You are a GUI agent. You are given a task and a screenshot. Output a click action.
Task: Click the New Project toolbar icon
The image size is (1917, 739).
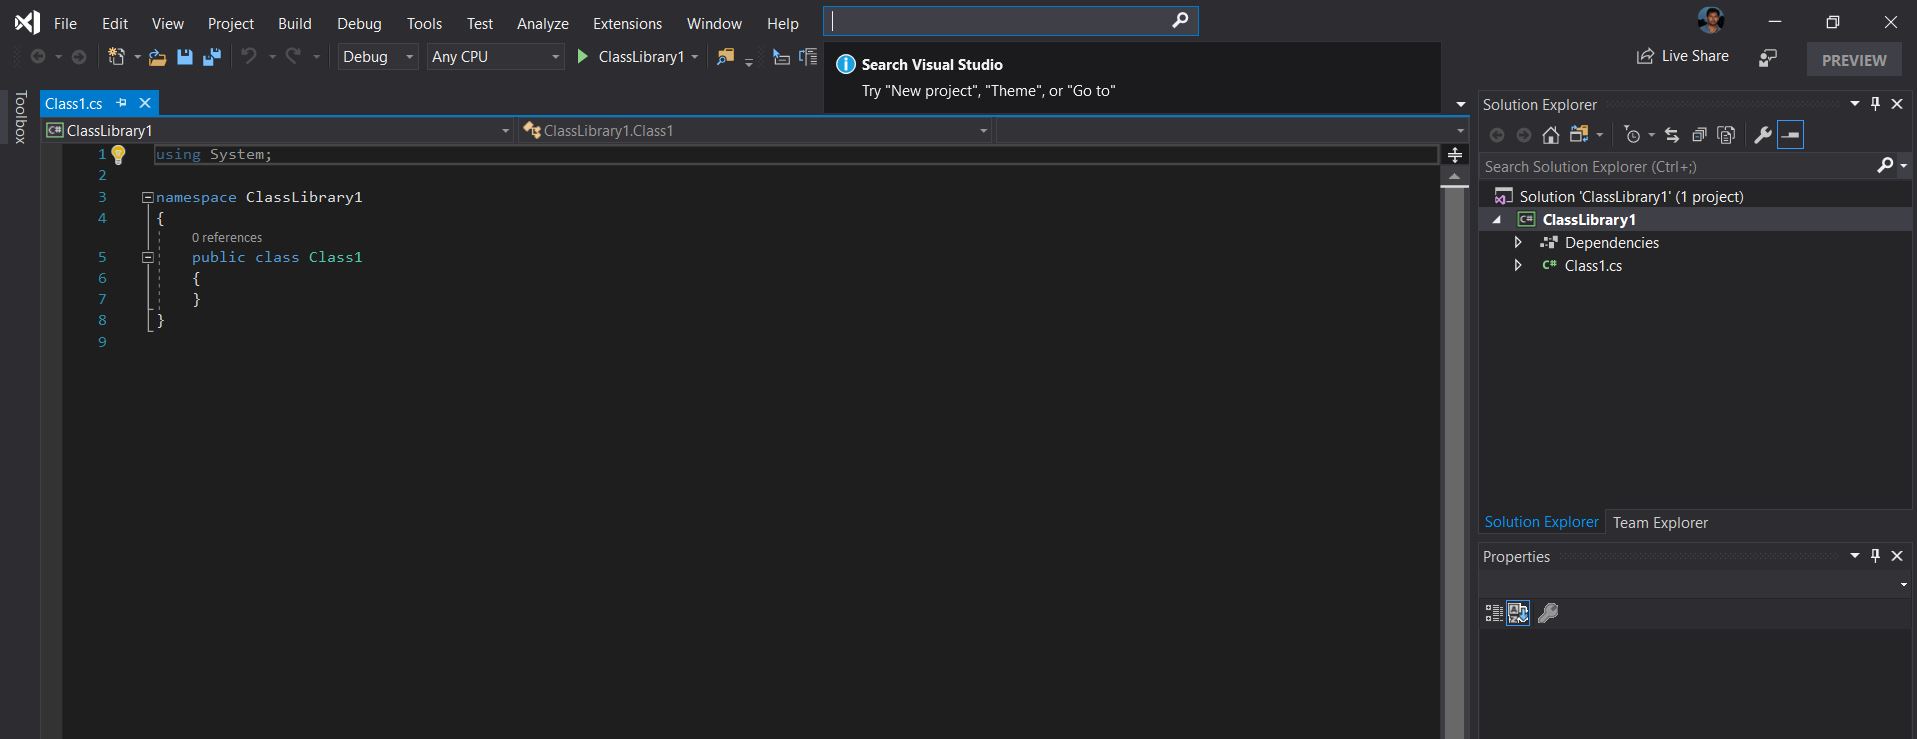click(x=117, y=57)
